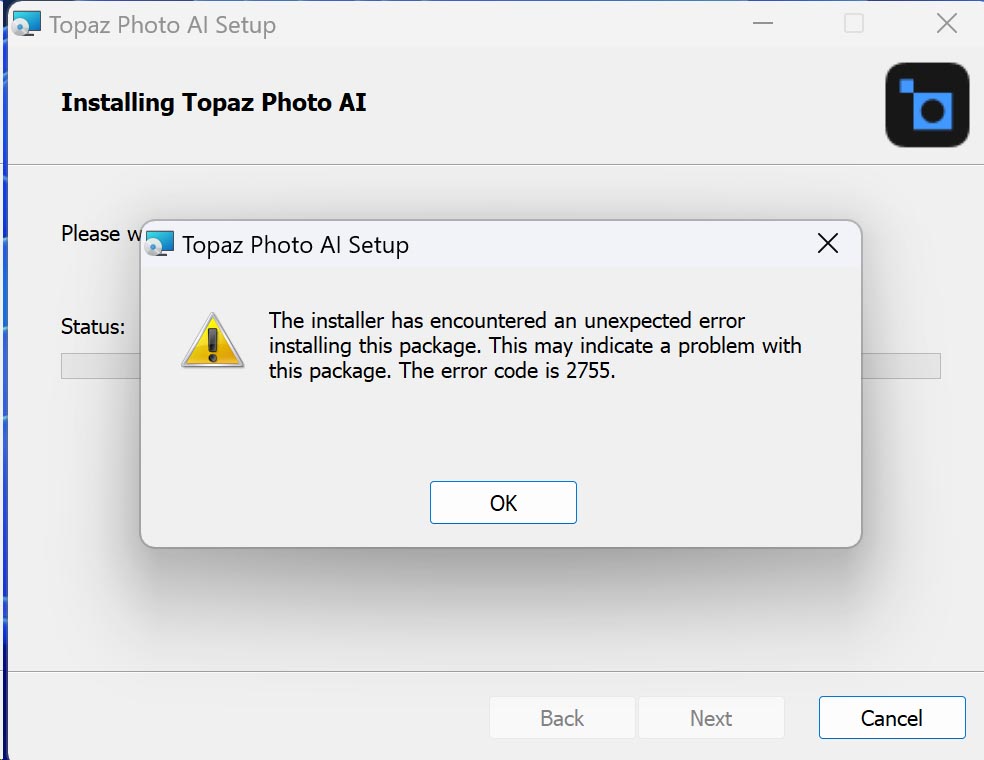The width and height of the screenshot is (984, 760).
Task: Click the greyed-out Next button
Action: pyautogui.click(x=711, y=718)
